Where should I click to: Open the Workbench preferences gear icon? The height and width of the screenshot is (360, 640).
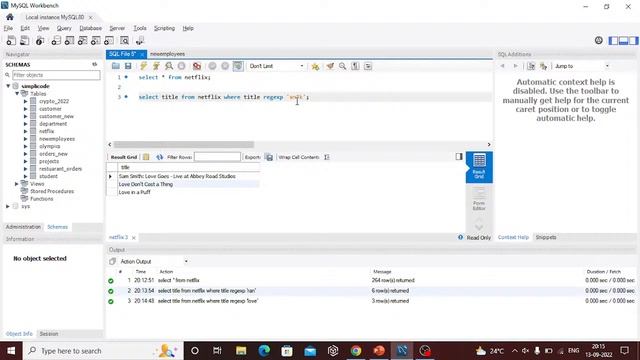coord(598,40)
